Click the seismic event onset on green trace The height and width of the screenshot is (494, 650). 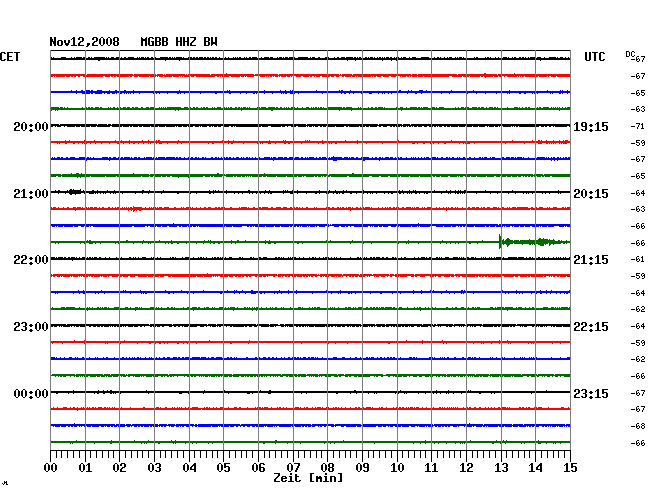click(500, 242)
